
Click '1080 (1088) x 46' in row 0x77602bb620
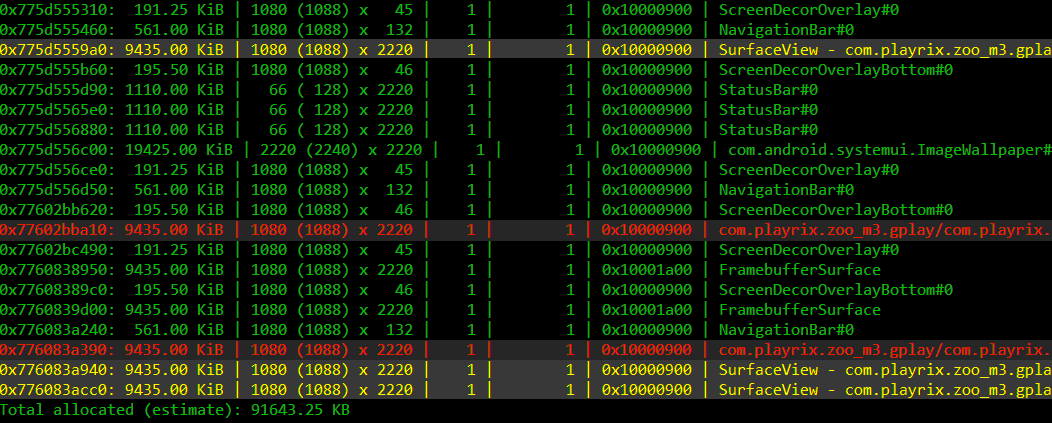332,210
